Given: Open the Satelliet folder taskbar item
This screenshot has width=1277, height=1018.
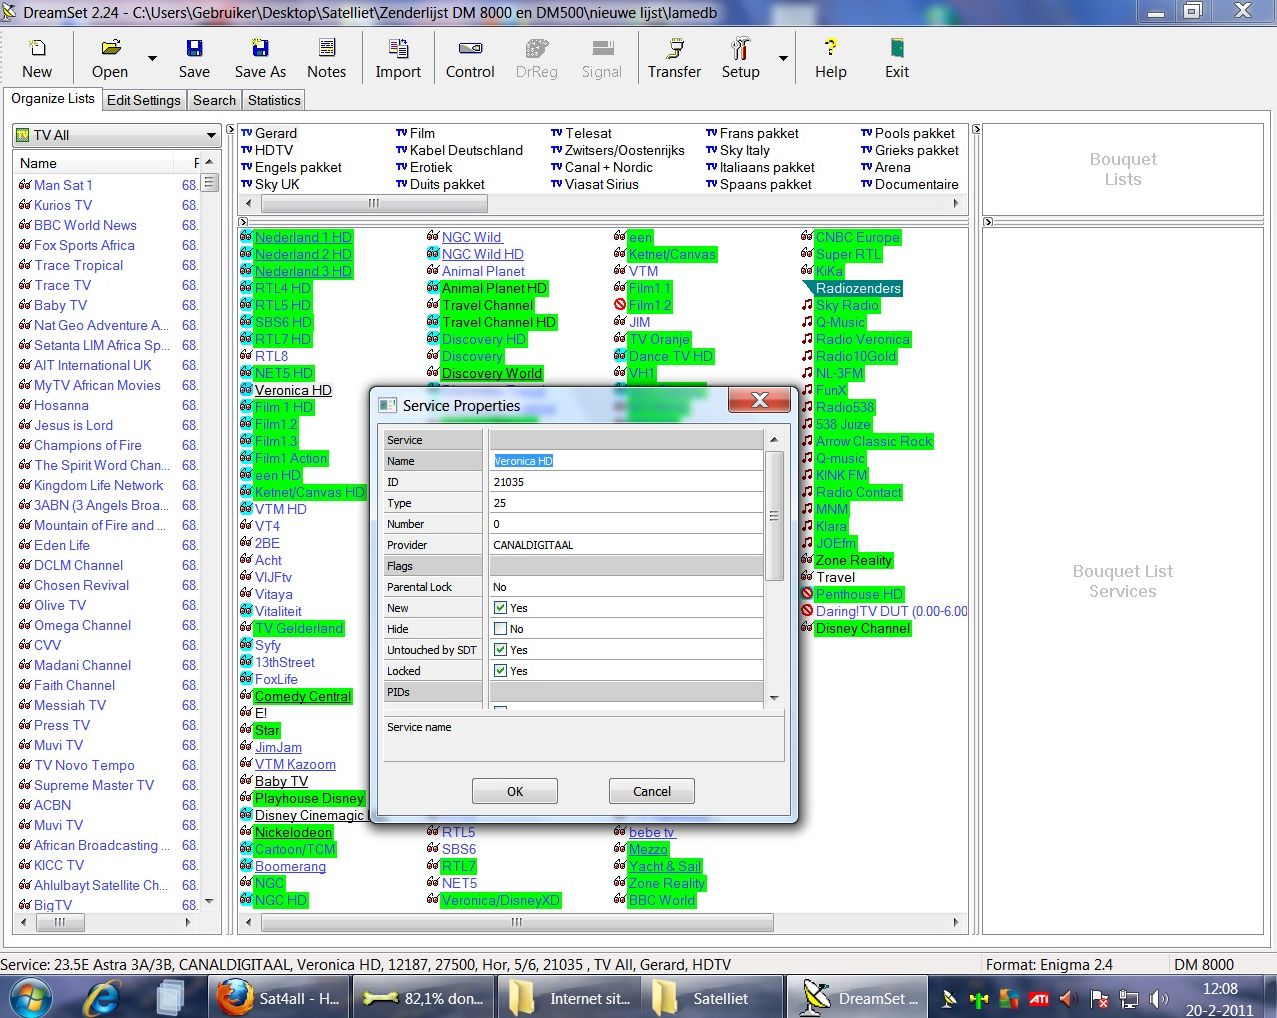Looking at the screenshot, I should tap(713, 998).
